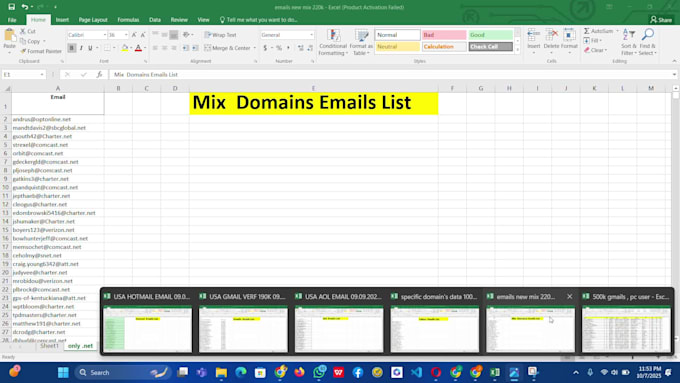680x383 pixels.
Task: Apply the Good cell style
Action: (490, 35)
